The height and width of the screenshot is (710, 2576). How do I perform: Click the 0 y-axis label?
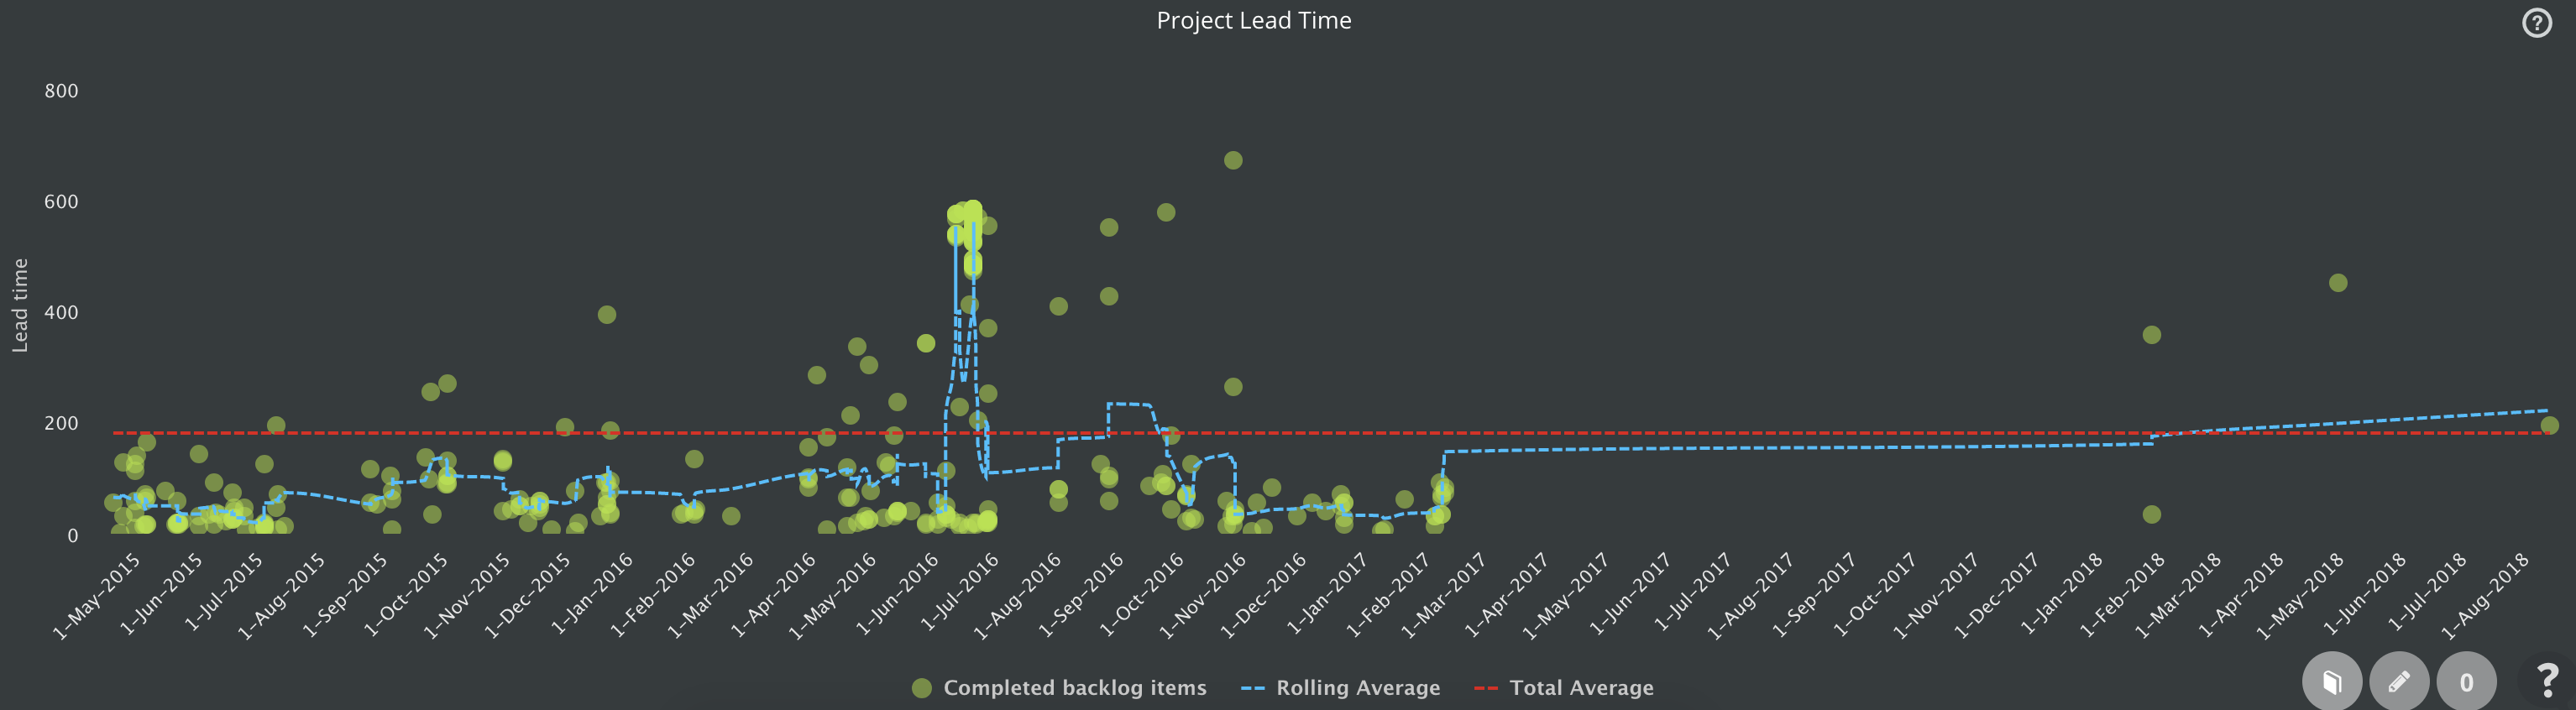72,536
